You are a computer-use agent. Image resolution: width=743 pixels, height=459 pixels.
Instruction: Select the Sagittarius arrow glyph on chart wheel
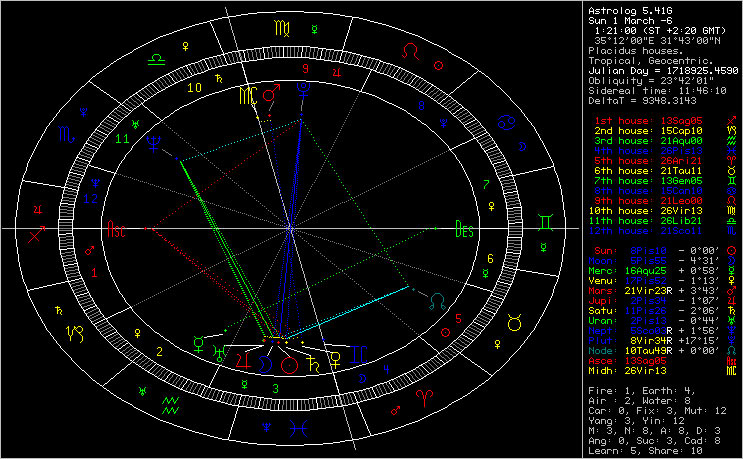click(37, 235)
